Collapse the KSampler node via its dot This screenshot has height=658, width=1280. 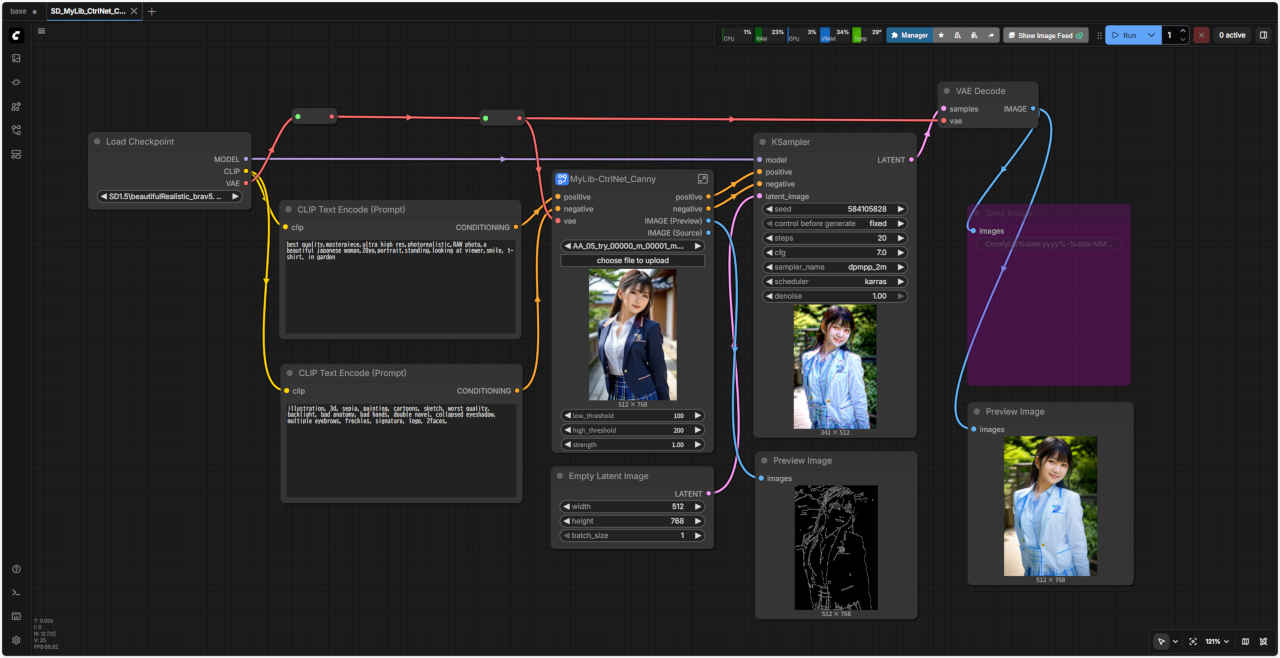coord(762,142)
